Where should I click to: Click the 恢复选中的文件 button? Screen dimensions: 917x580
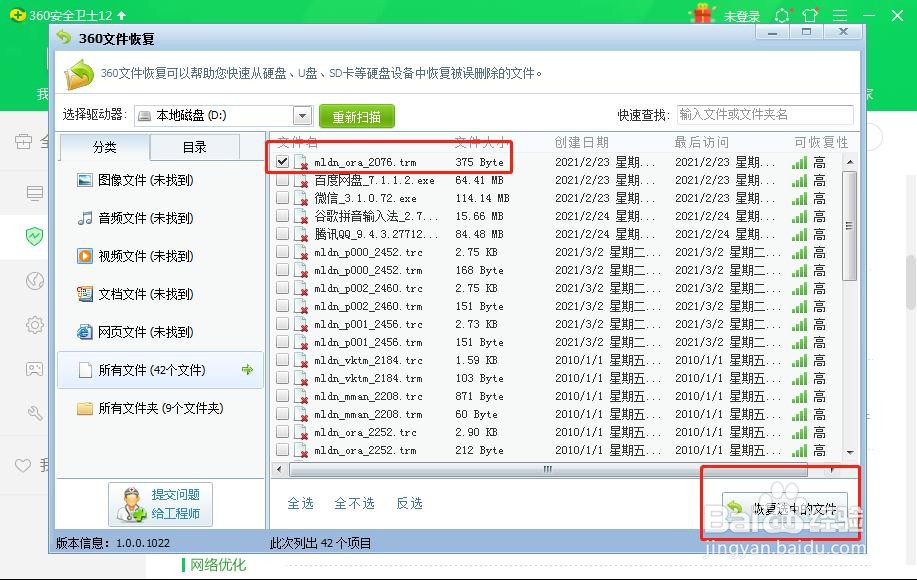[x=785, y=508]
